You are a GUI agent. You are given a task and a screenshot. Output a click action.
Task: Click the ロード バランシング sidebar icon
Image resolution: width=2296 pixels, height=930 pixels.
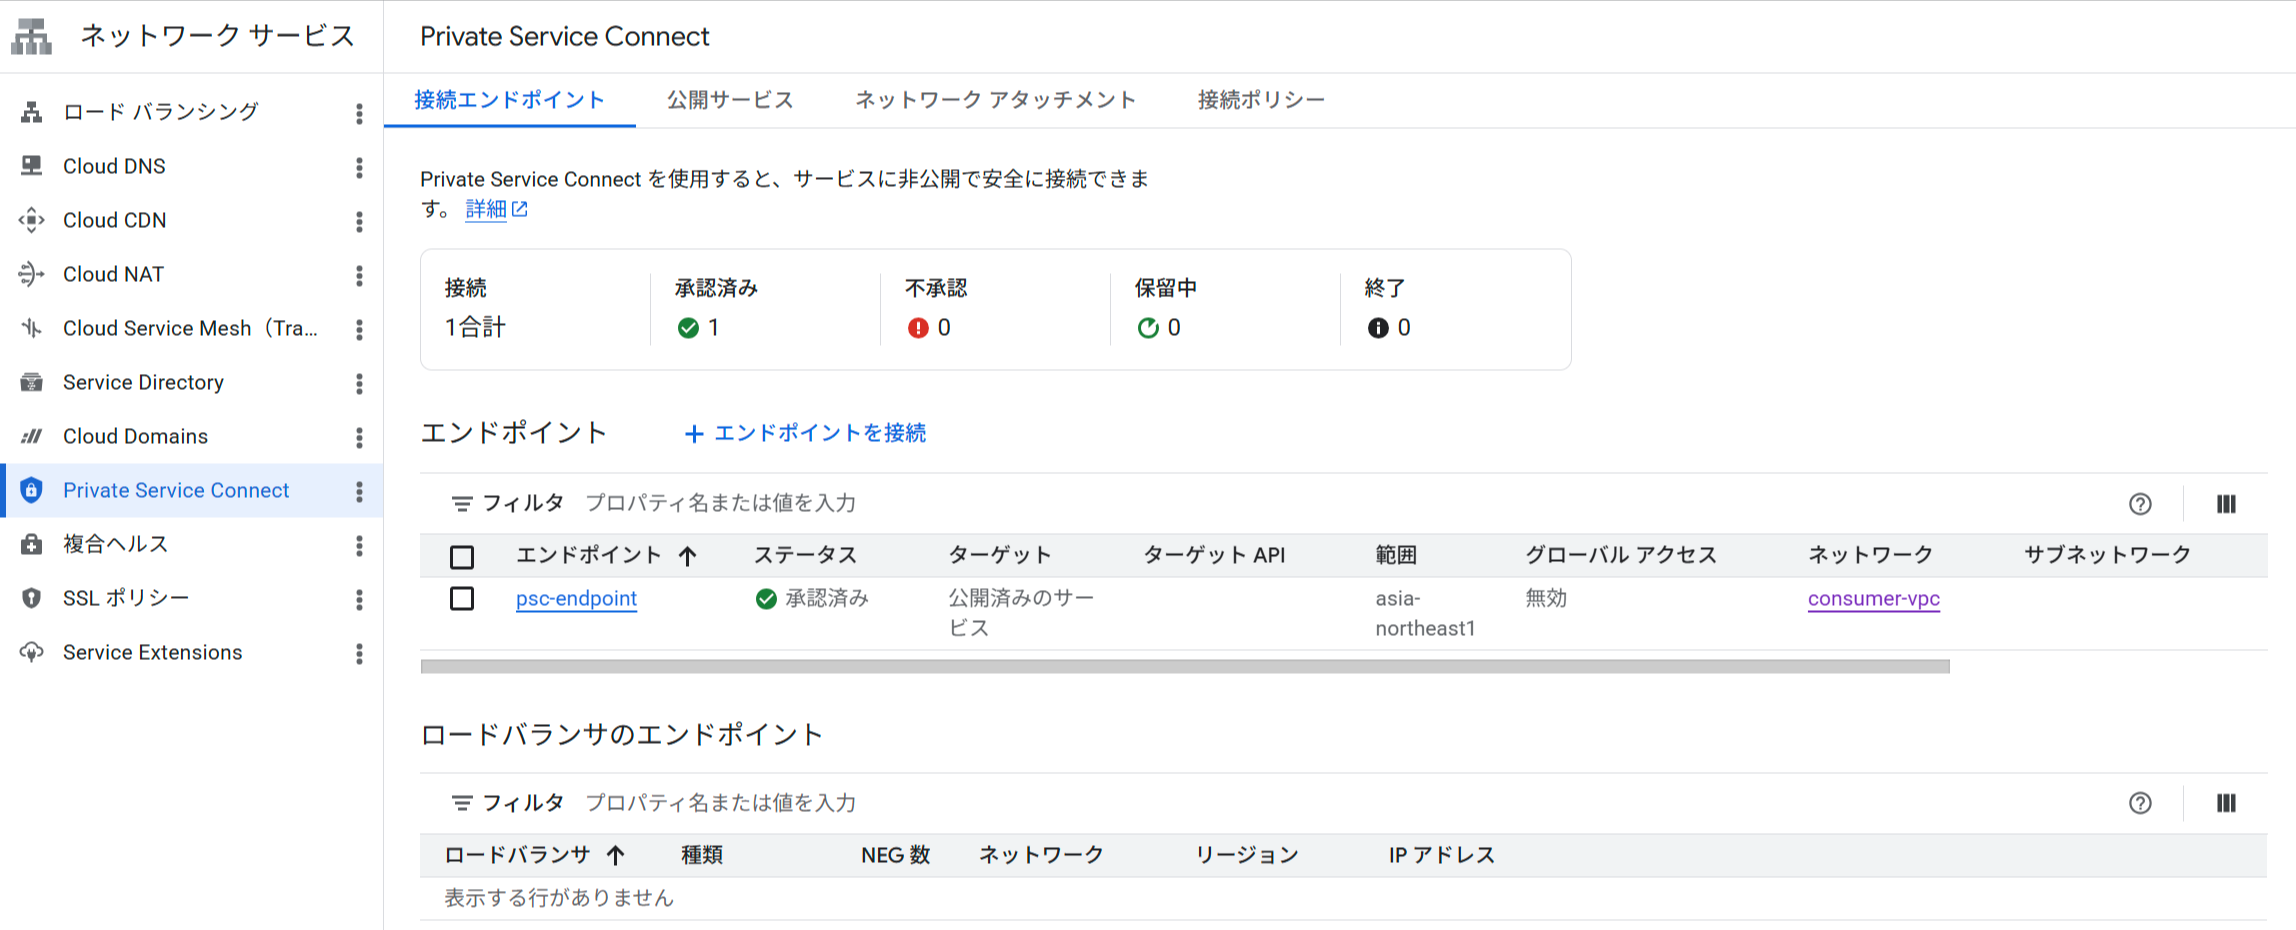point(32,112)
